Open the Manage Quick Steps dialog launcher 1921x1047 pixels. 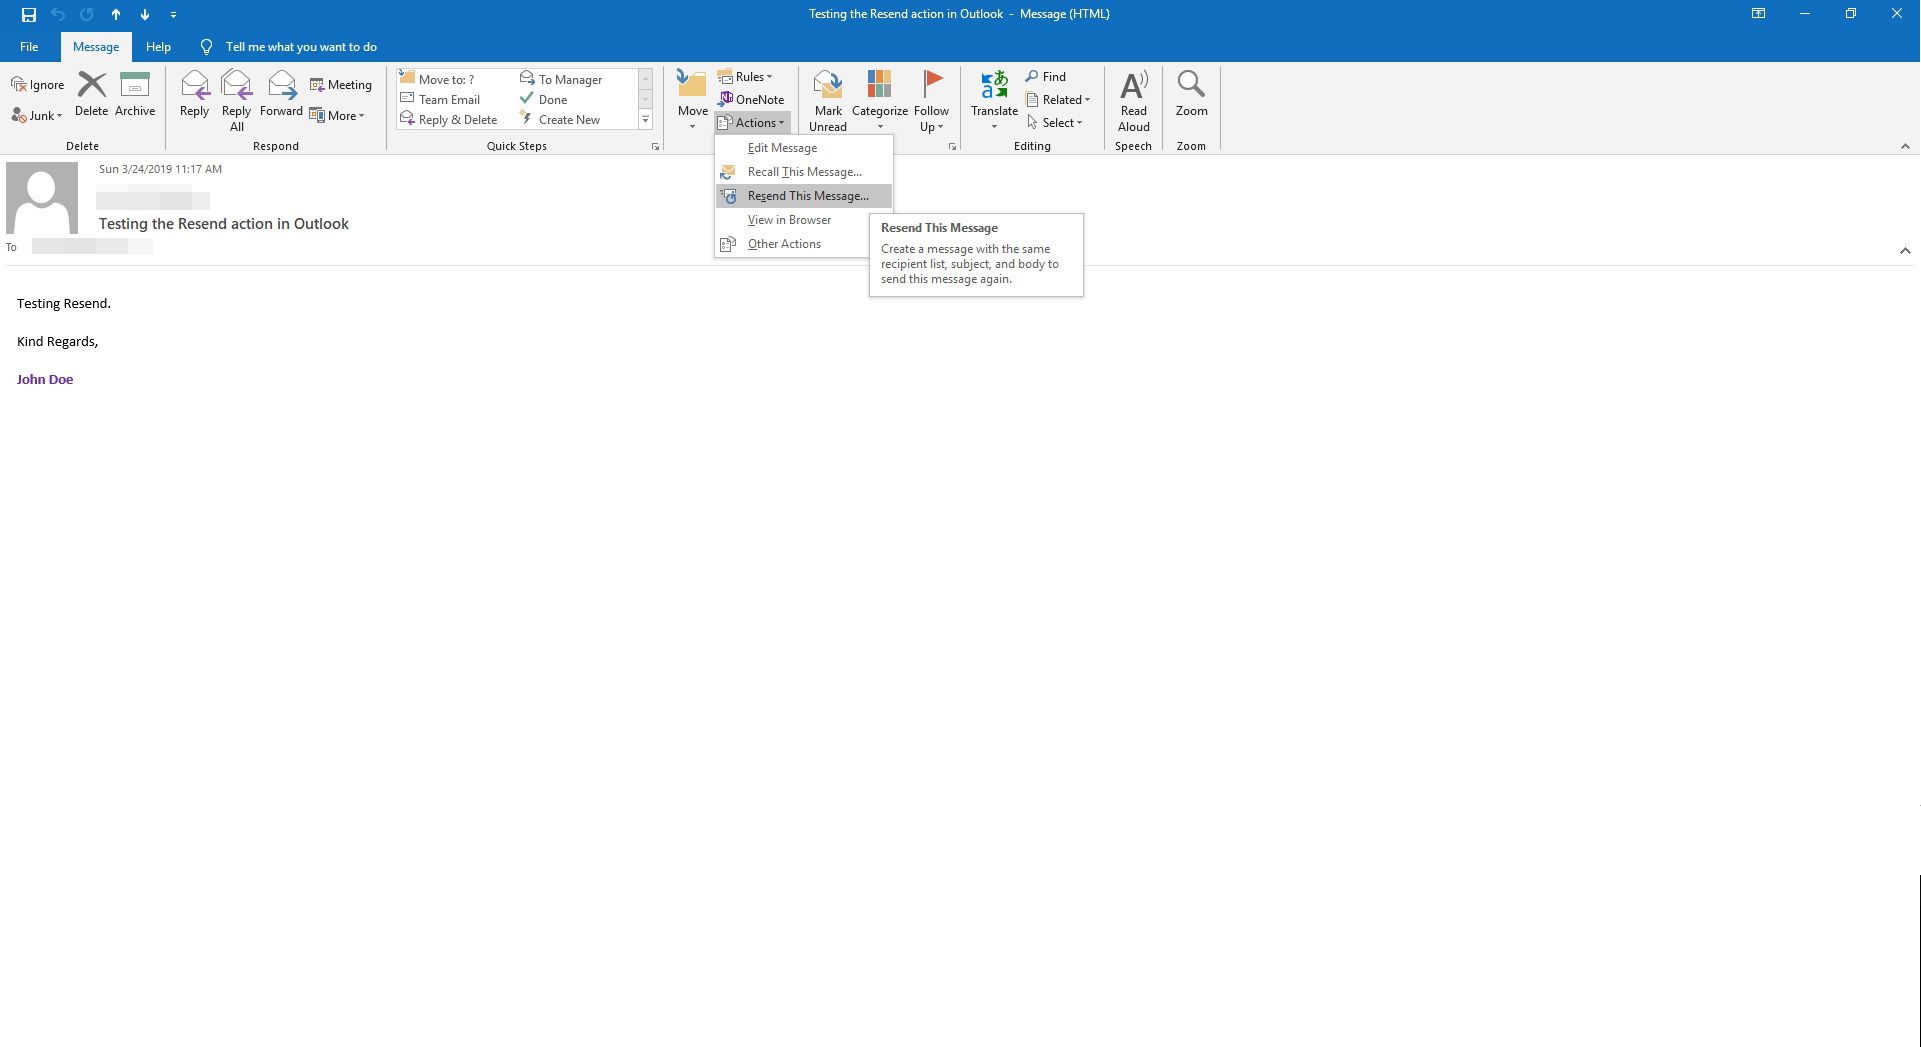tap(656, 147)
